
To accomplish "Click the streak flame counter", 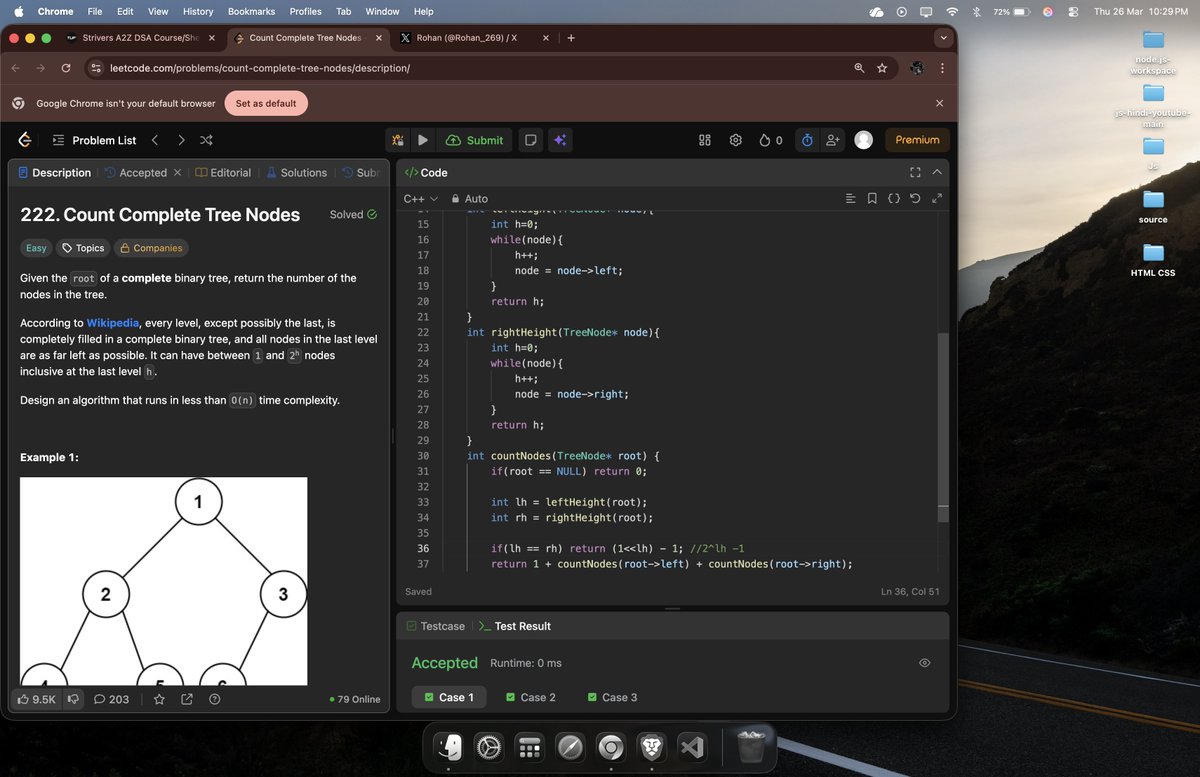I will click(x=771, y=140).
